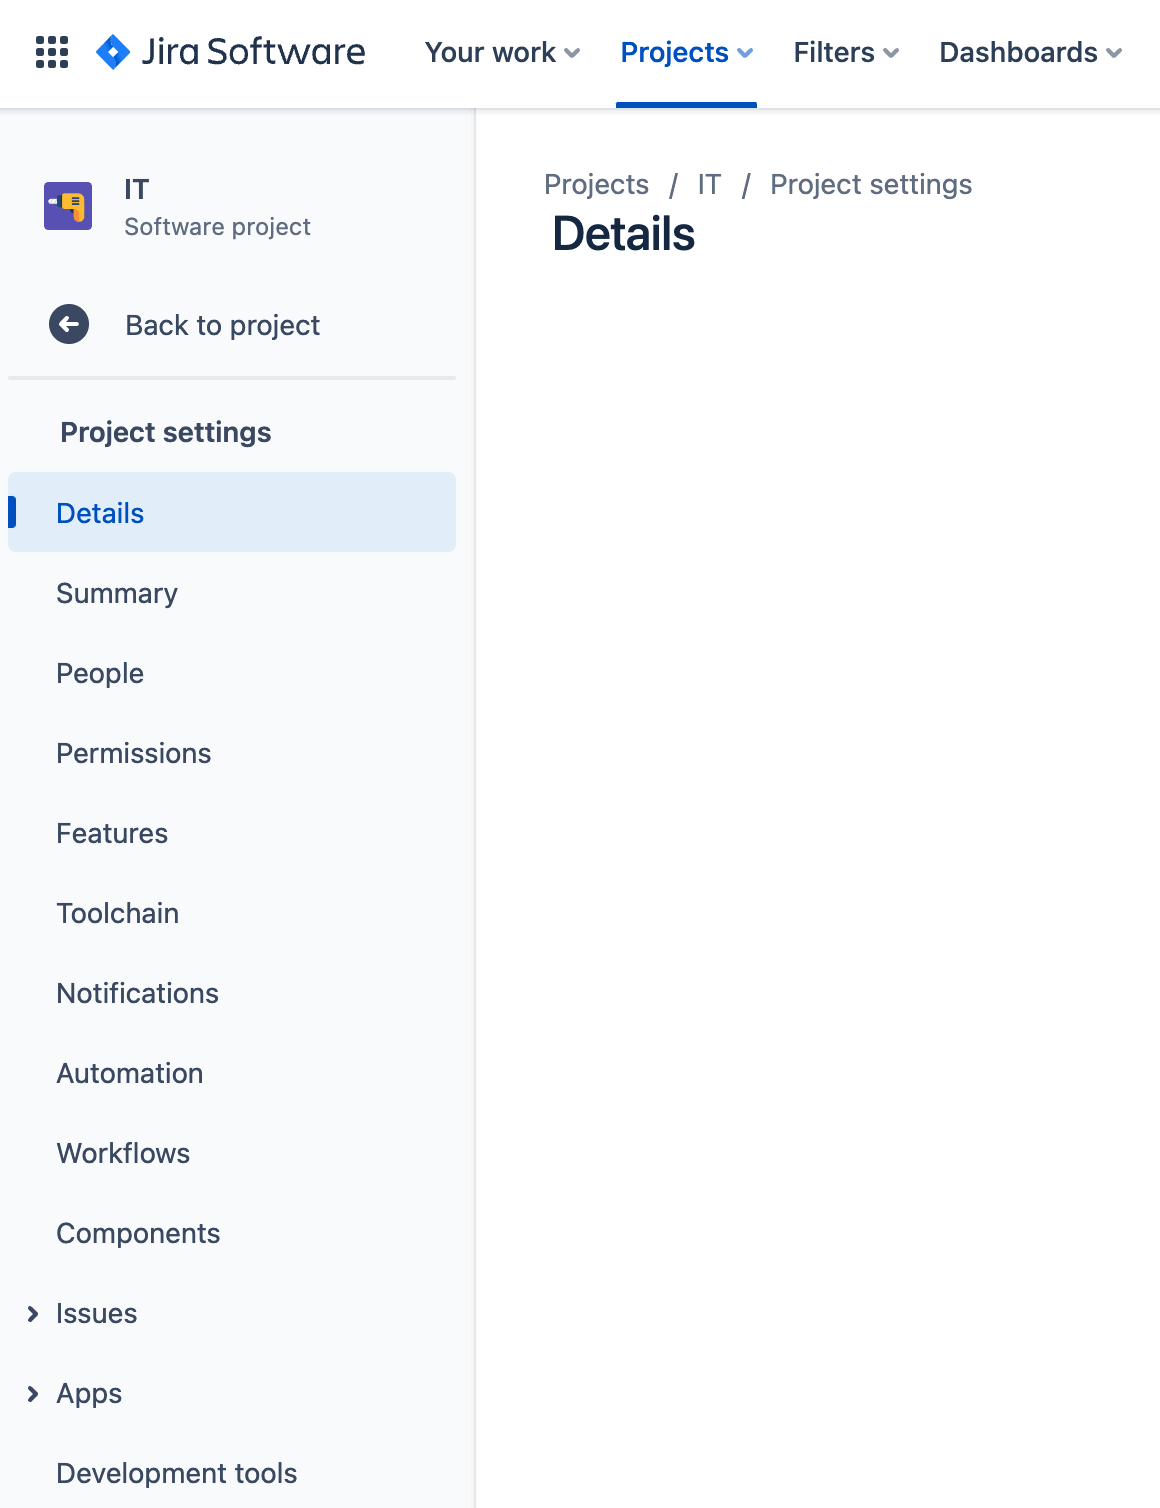Click the Jira Software logo

(x=230, y=52)
